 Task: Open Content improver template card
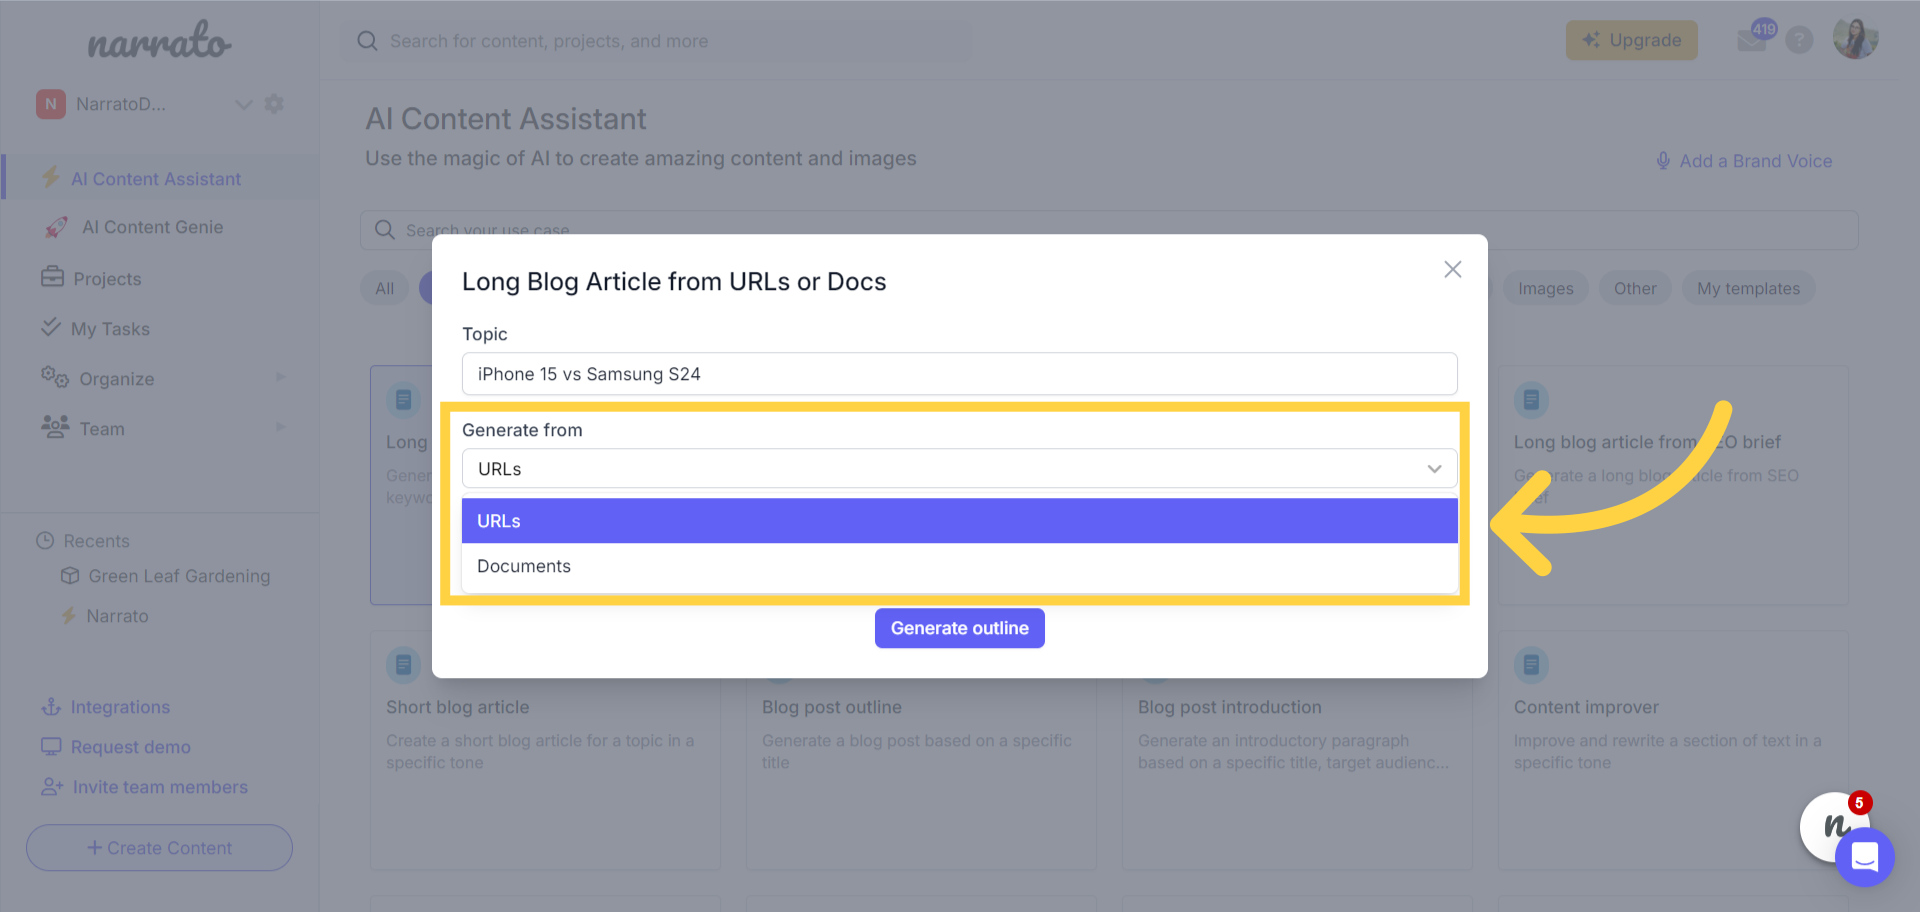click(1673, 750)
